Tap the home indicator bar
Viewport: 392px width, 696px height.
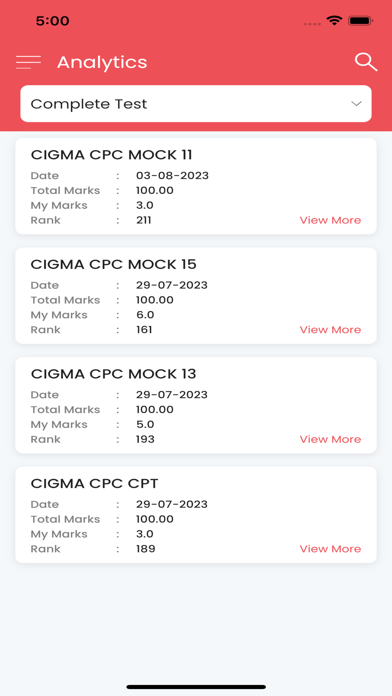[x=196, y=687]
